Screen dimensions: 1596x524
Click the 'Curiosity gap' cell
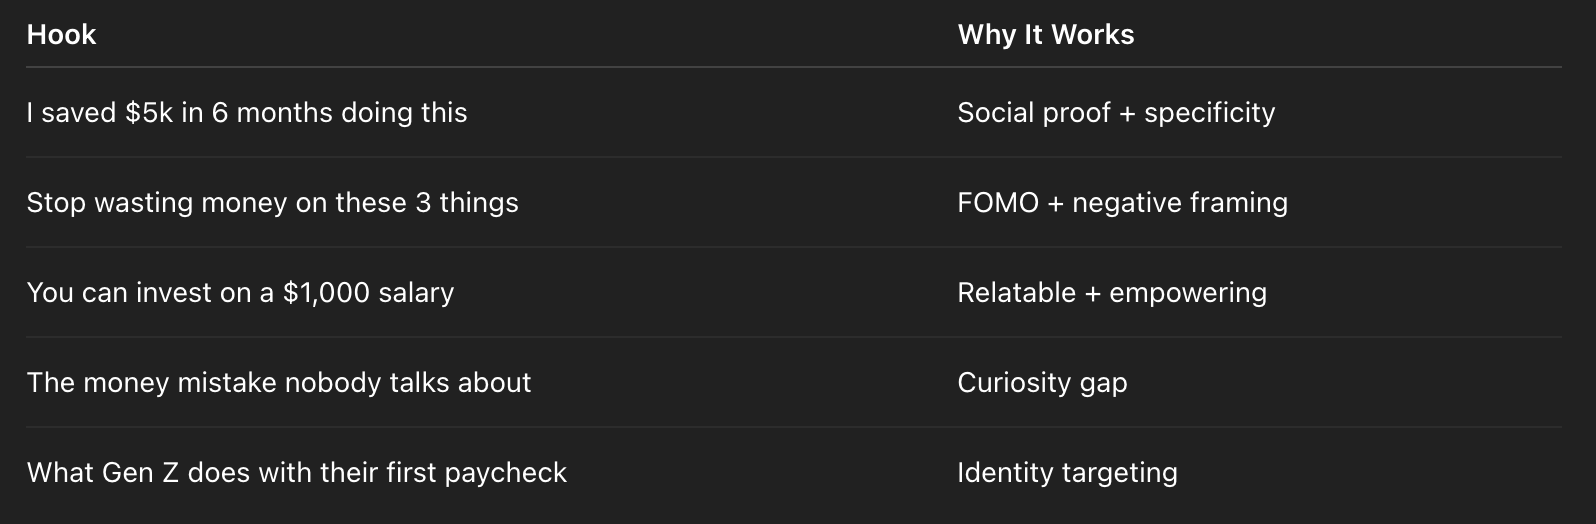tap(1041, 383)
